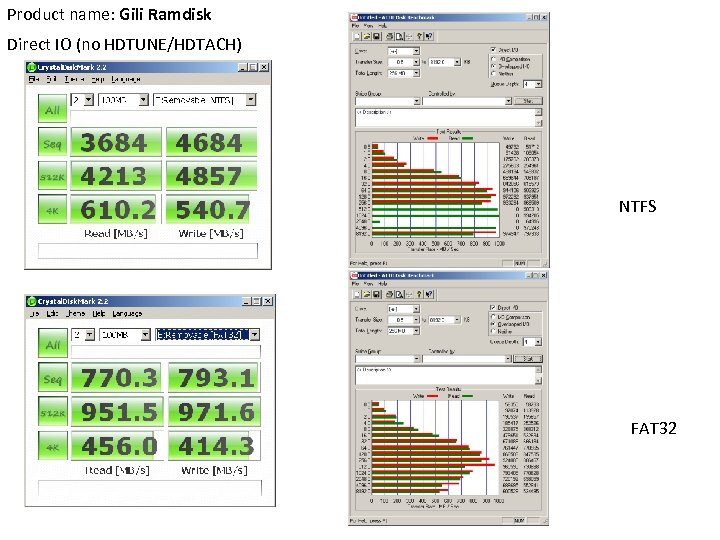Click Print icon in lower ATTO toolbar
The image size is (720, 540).
389,294
